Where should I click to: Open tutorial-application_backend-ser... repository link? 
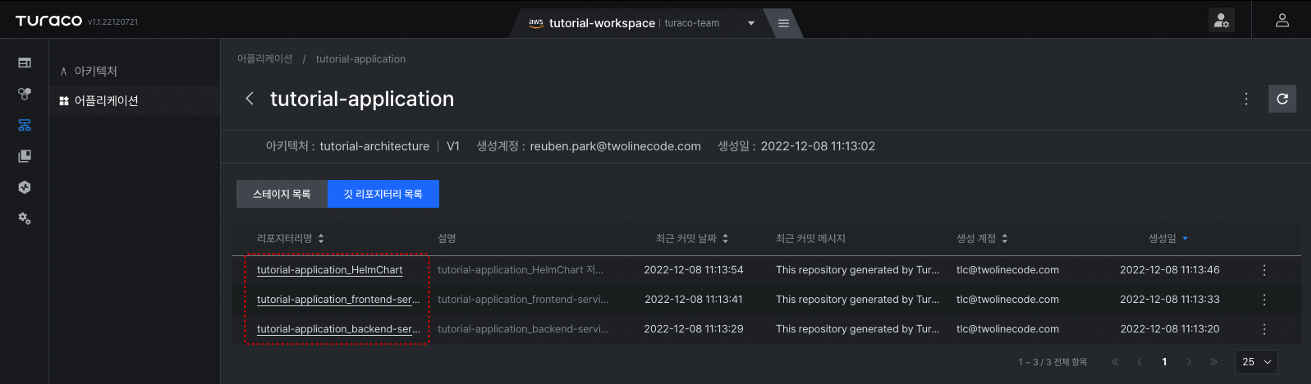click(337, 329)
